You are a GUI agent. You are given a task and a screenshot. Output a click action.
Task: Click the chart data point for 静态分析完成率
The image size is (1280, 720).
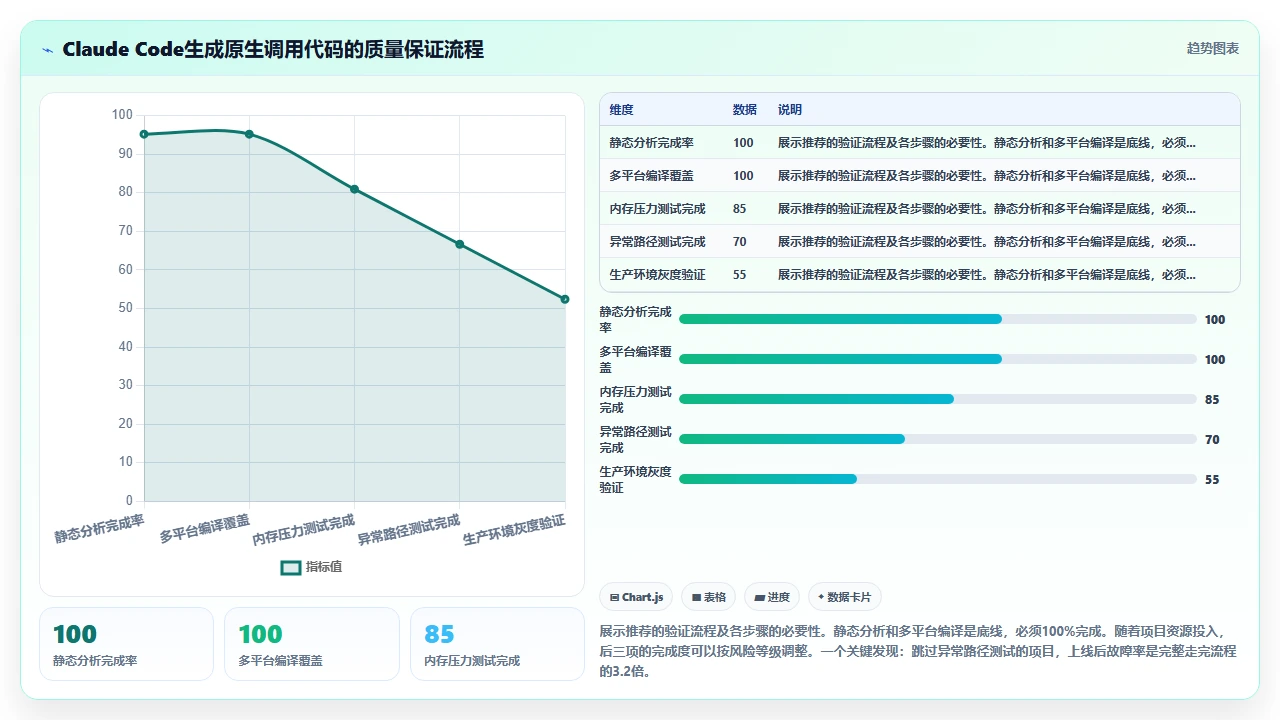coord(144,134)
